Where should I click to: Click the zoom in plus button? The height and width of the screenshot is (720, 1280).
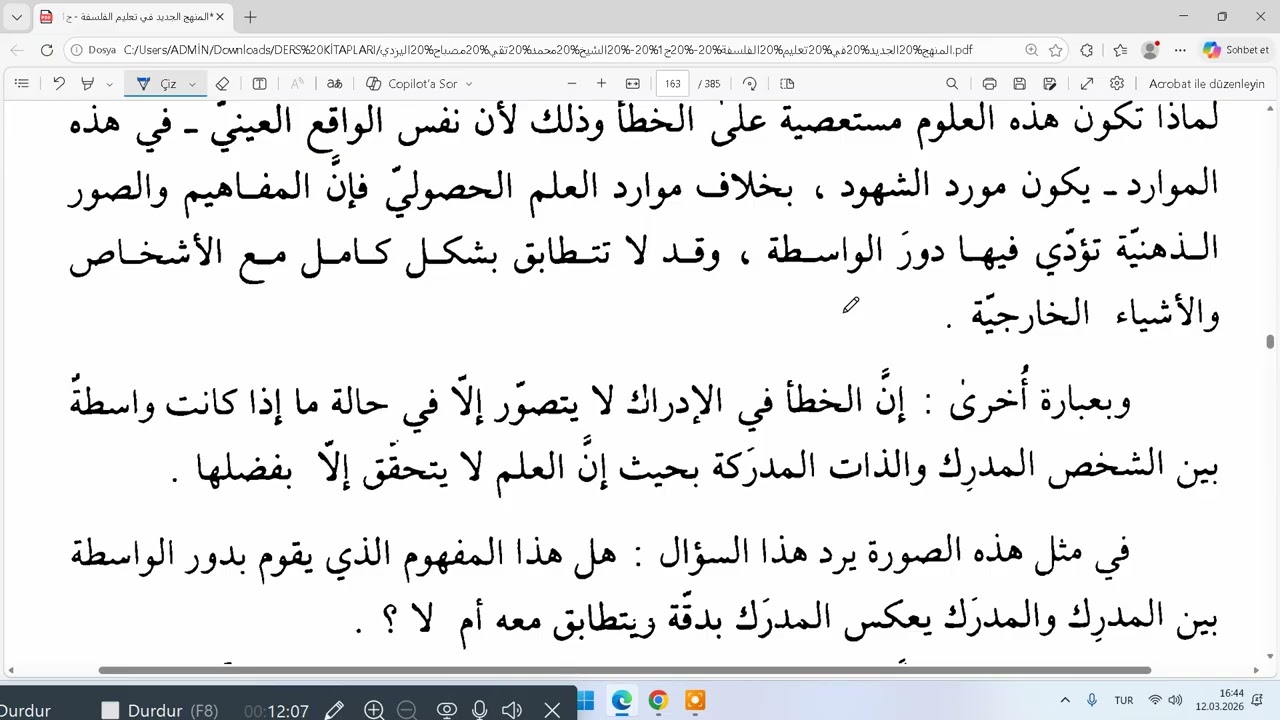(601, 84)
